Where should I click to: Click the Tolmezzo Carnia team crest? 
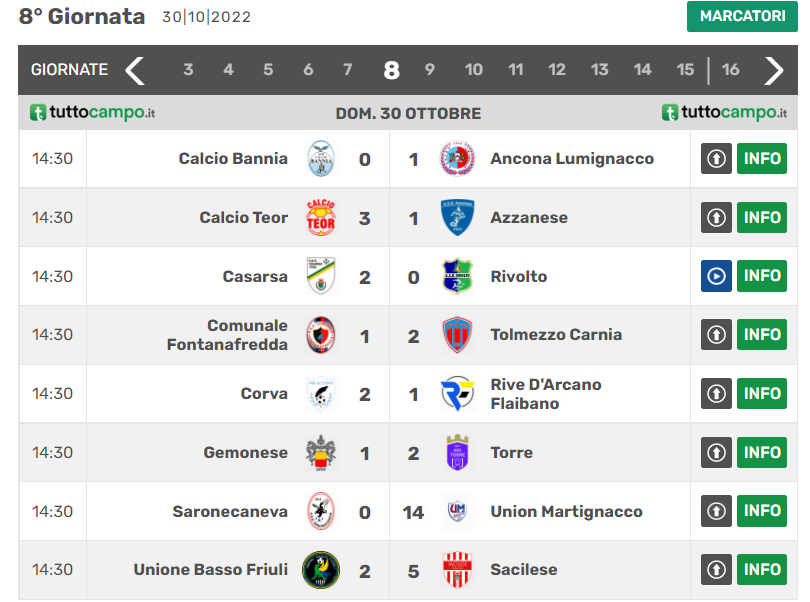click(x=457, y=335)
